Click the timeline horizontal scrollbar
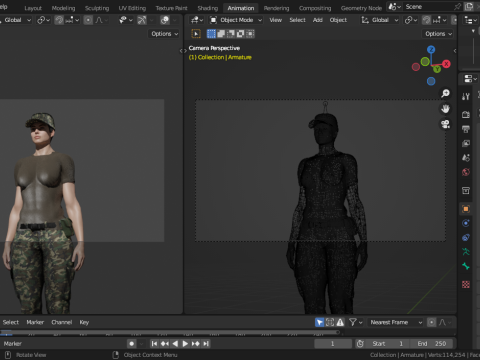 [170, 332]
